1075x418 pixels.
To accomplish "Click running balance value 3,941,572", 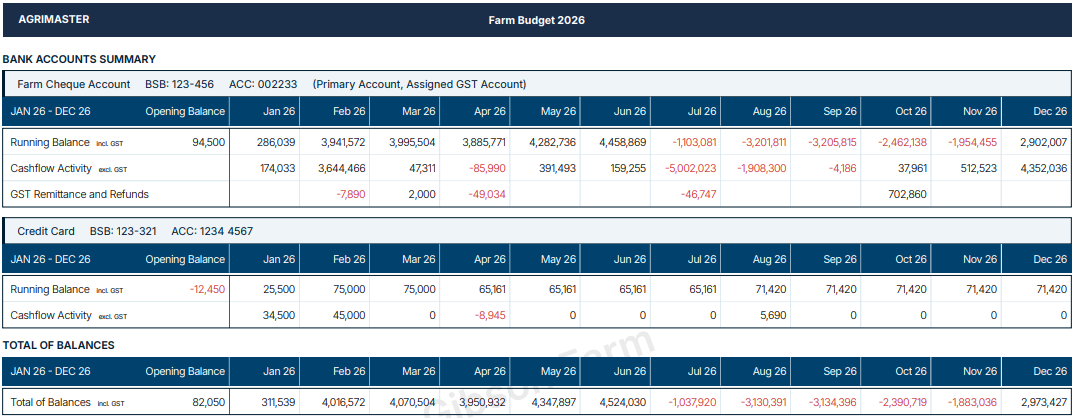I will point(343,143).
